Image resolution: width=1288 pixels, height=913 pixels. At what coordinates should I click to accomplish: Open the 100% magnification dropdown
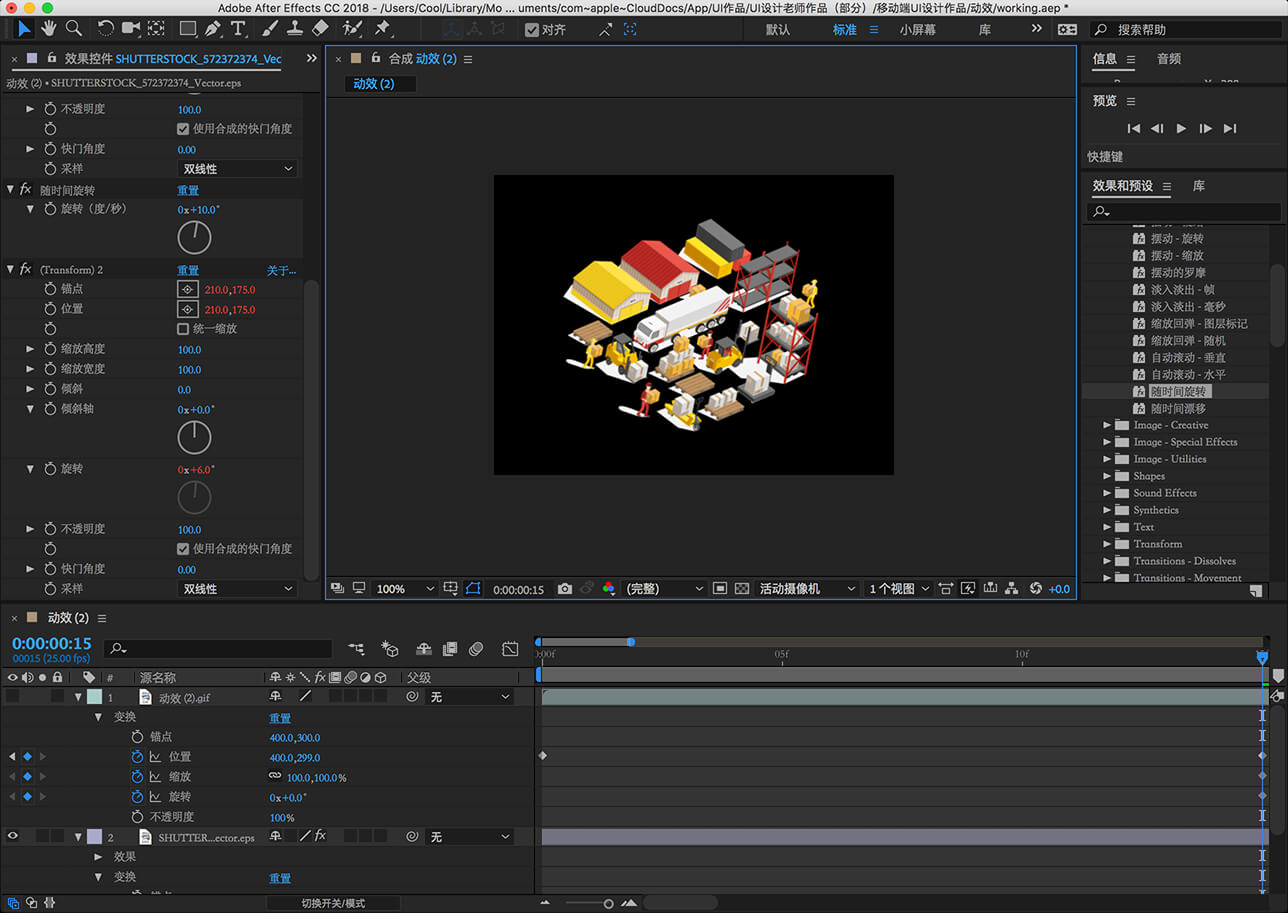tap(404, 589)
